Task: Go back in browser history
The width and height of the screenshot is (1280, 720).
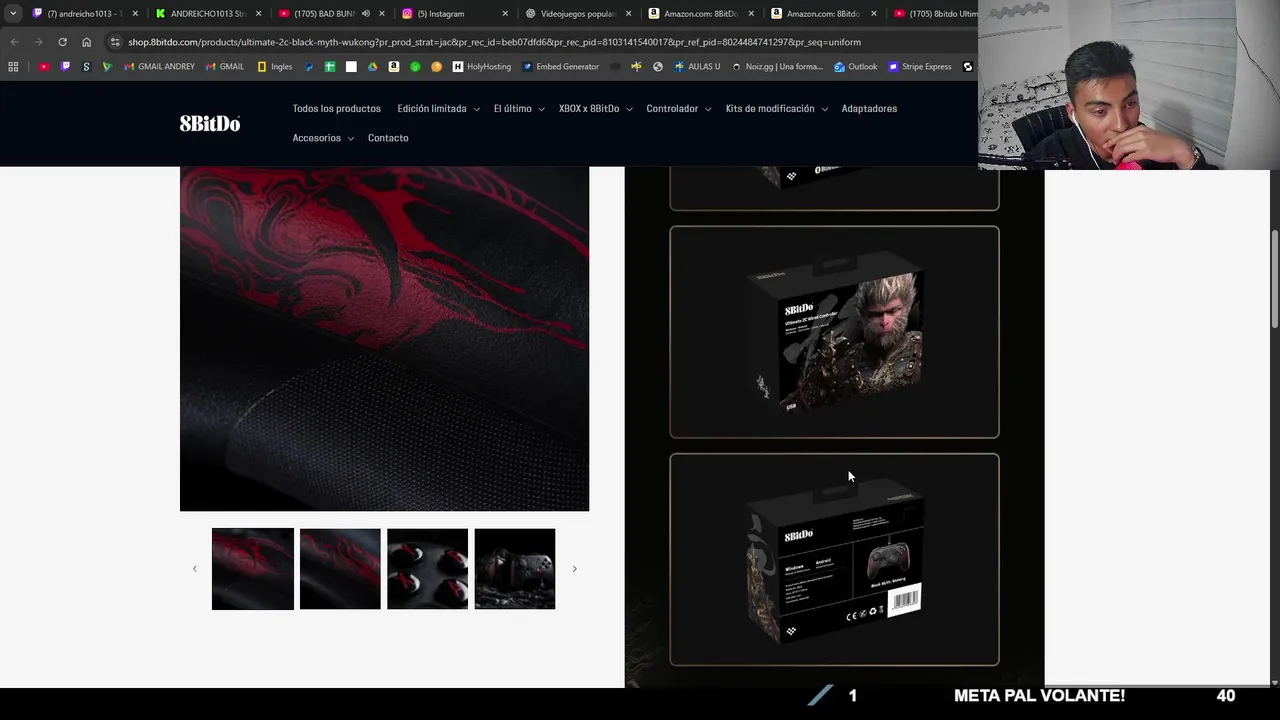Action: 14,42
